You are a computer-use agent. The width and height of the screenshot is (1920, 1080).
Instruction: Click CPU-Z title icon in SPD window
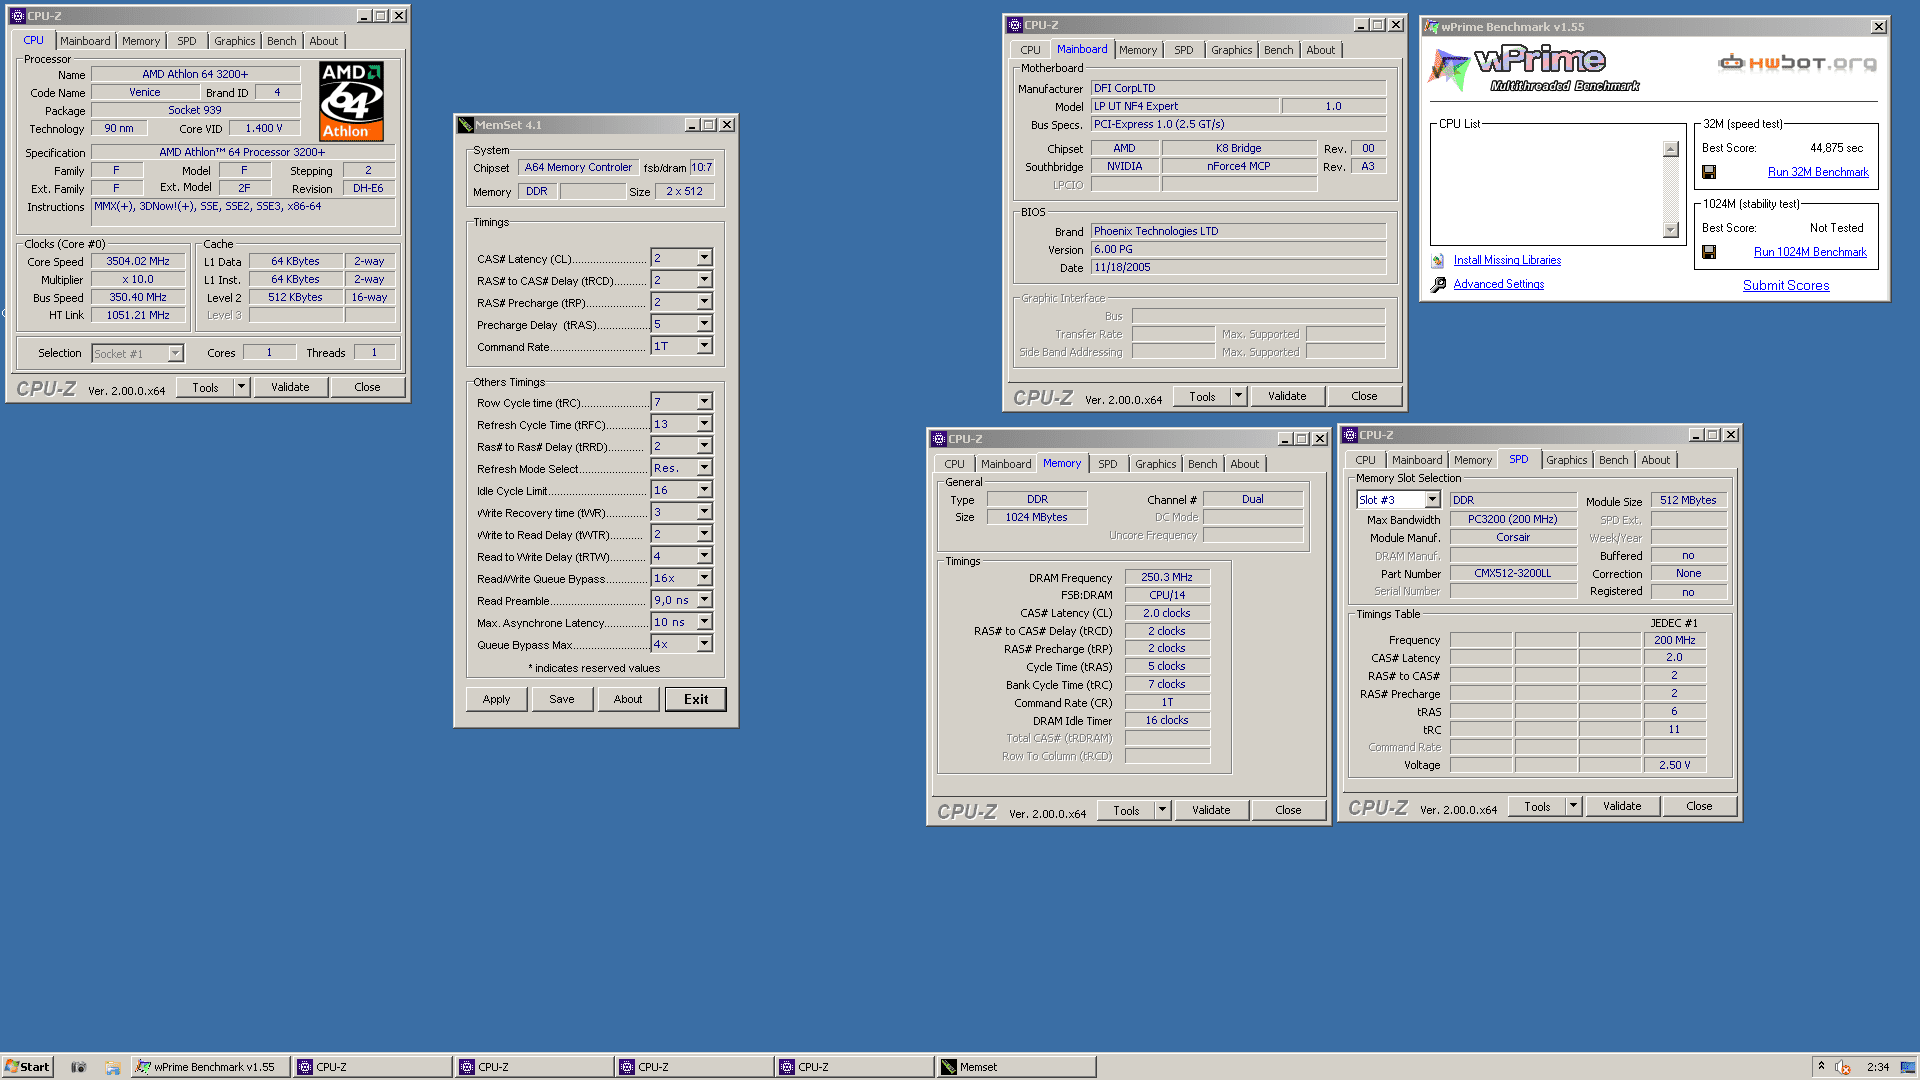point(1350,435)
